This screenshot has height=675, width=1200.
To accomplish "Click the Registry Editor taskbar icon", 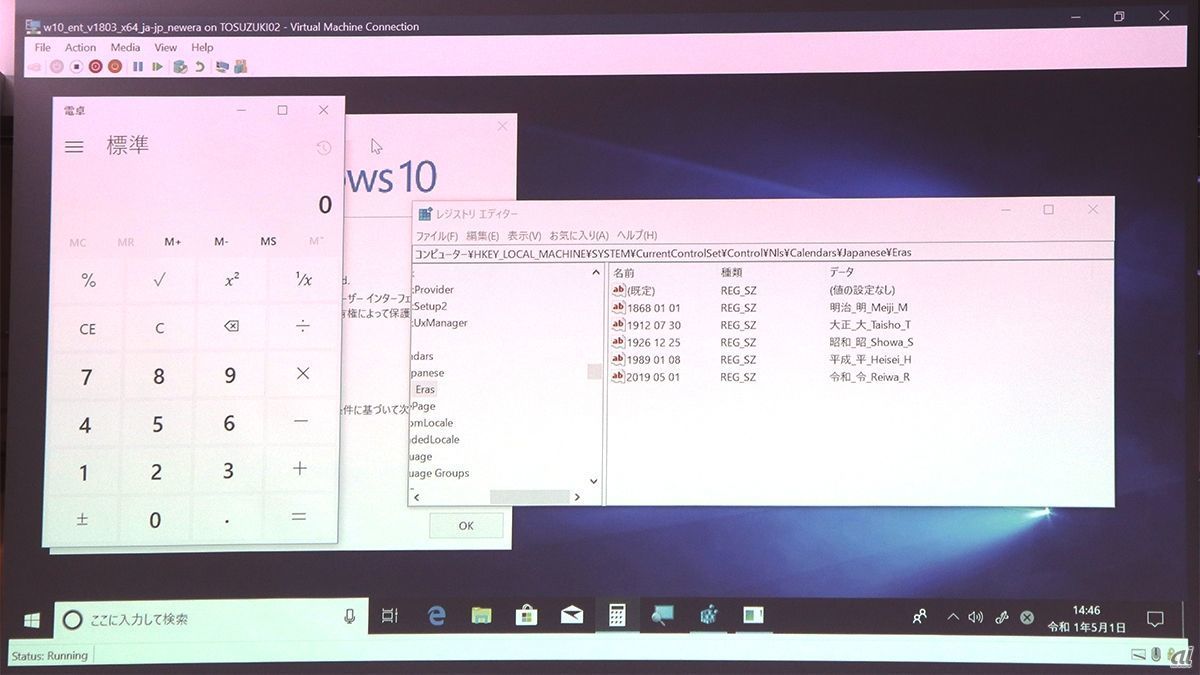I will point(708,615).
